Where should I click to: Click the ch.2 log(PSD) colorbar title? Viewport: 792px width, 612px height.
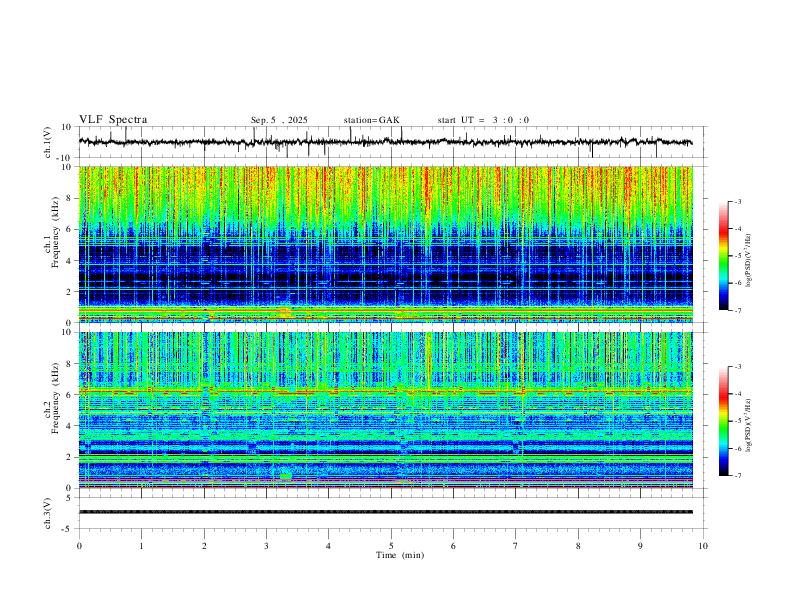pyautogui.click(x=749, y=426)
